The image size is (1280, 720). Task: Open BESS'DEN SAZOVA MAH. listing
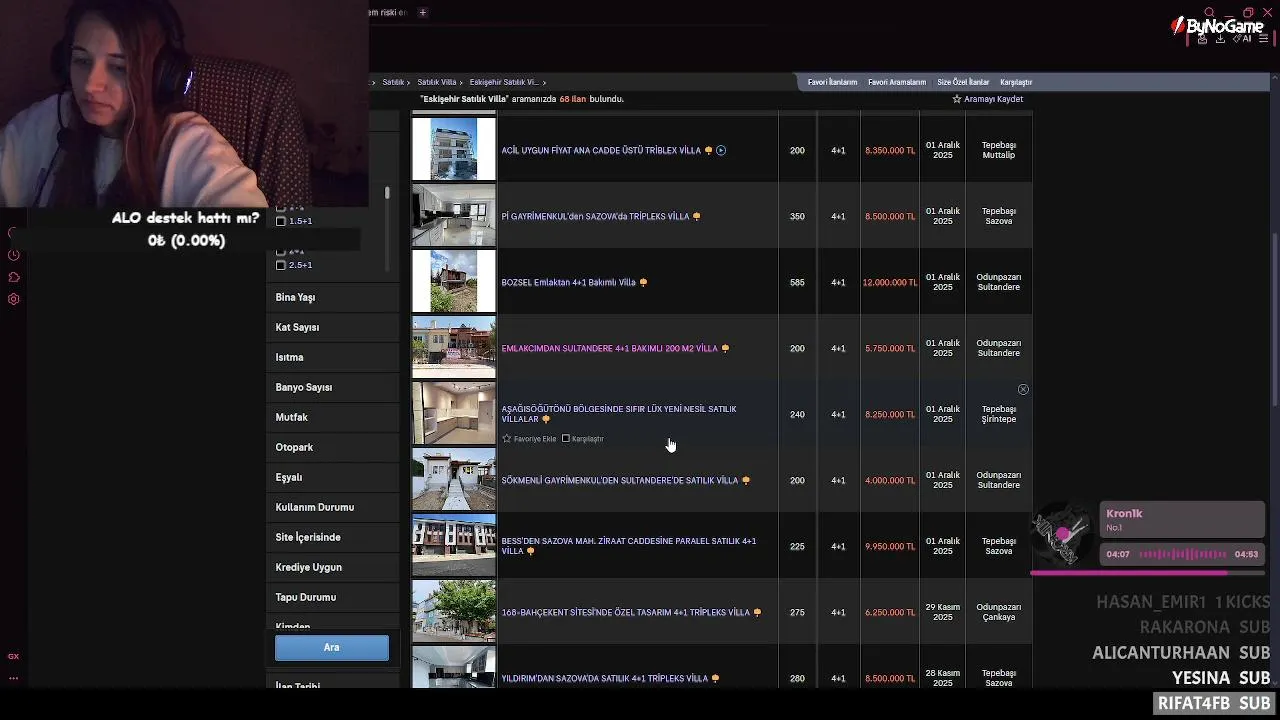coord(628,546)
